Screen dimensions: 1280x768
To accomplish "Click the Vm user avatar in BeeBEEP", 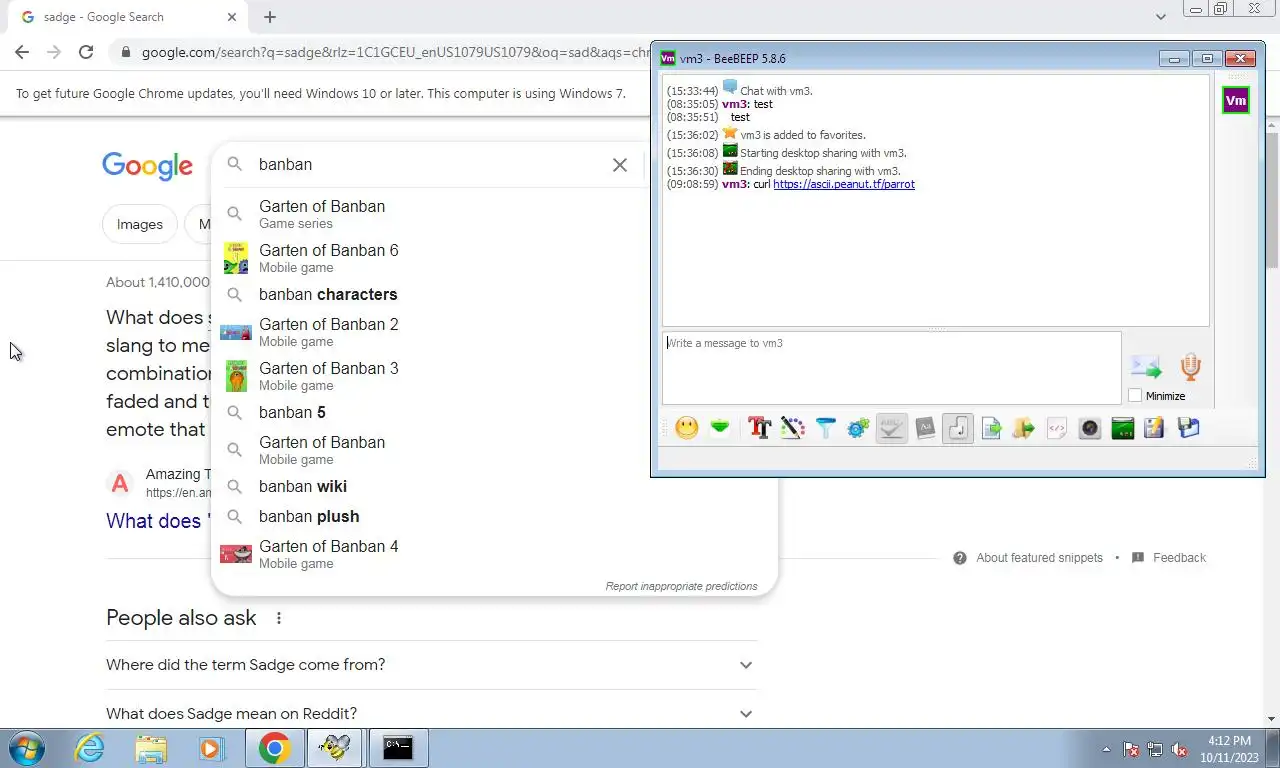I will pos(1236,100).
